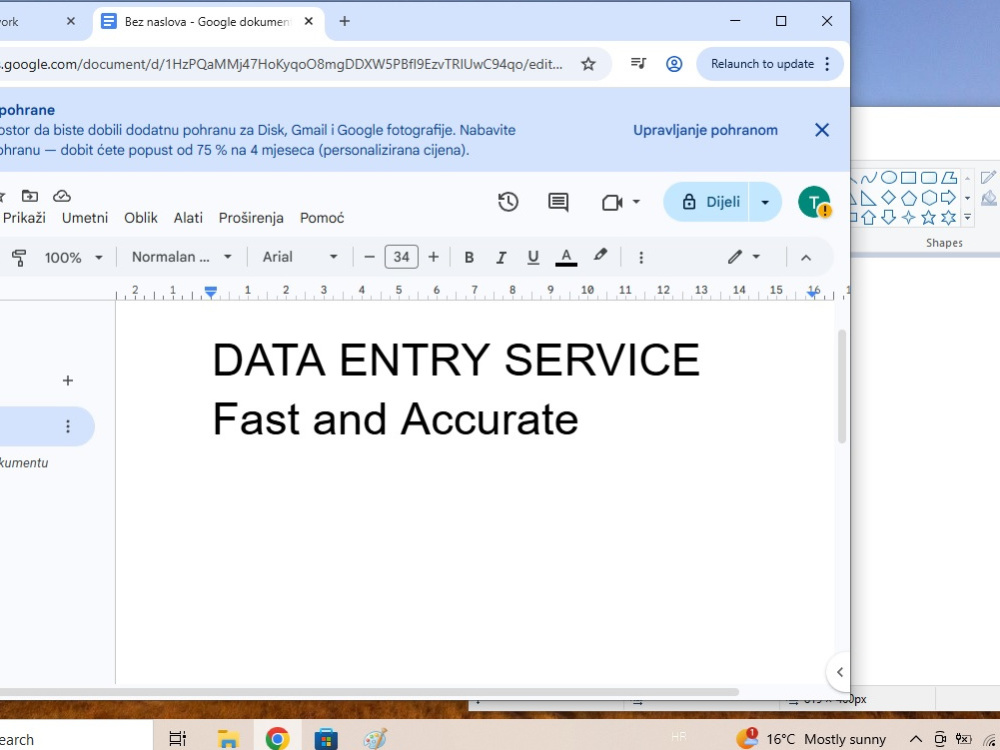The image size is (1000, 750).
Task: Open the 100% zoom dropdown
Action: (x=73, y=258)
